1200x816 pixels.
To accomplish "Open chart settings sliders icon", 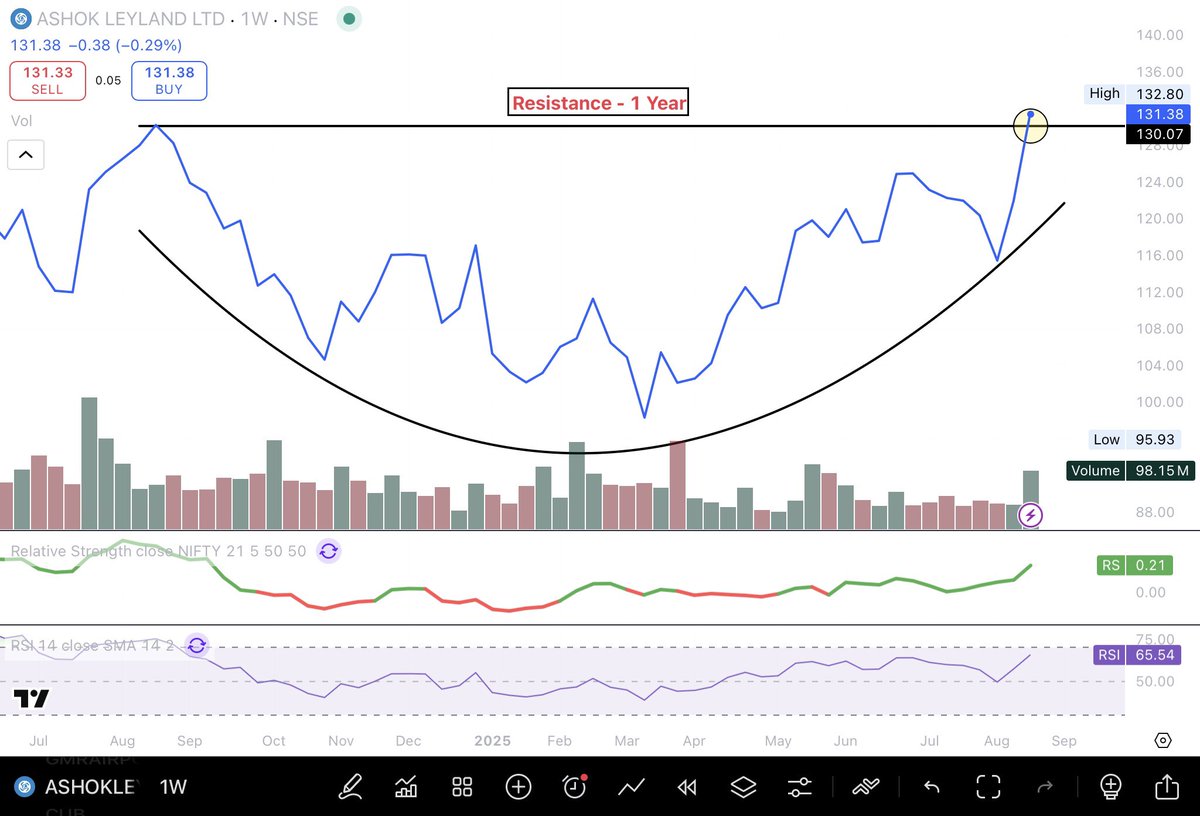I will coord(799,786).
